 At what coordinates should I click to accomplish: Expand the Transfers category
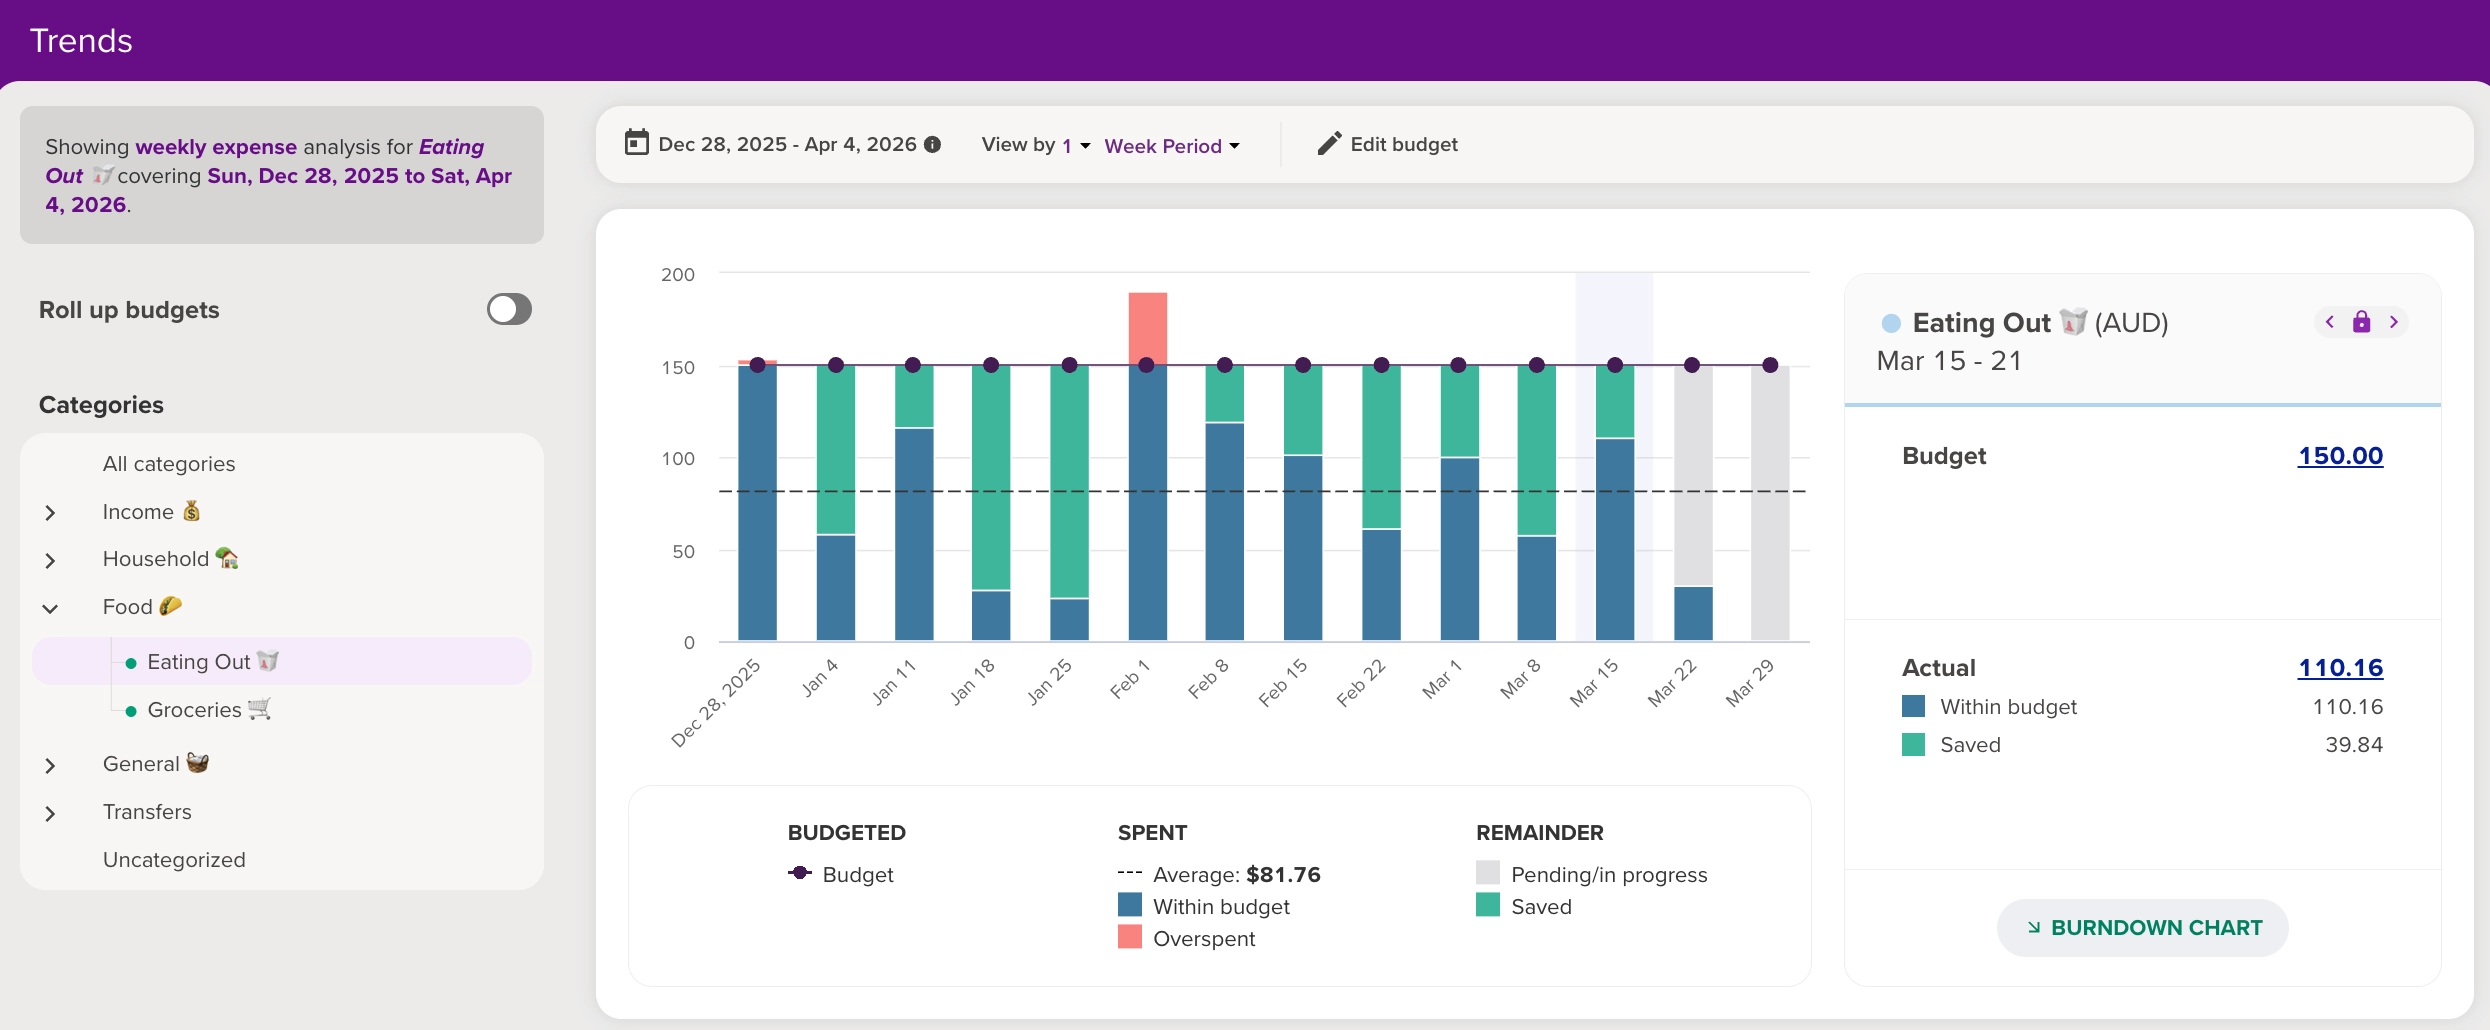click(x=50, y=814)
